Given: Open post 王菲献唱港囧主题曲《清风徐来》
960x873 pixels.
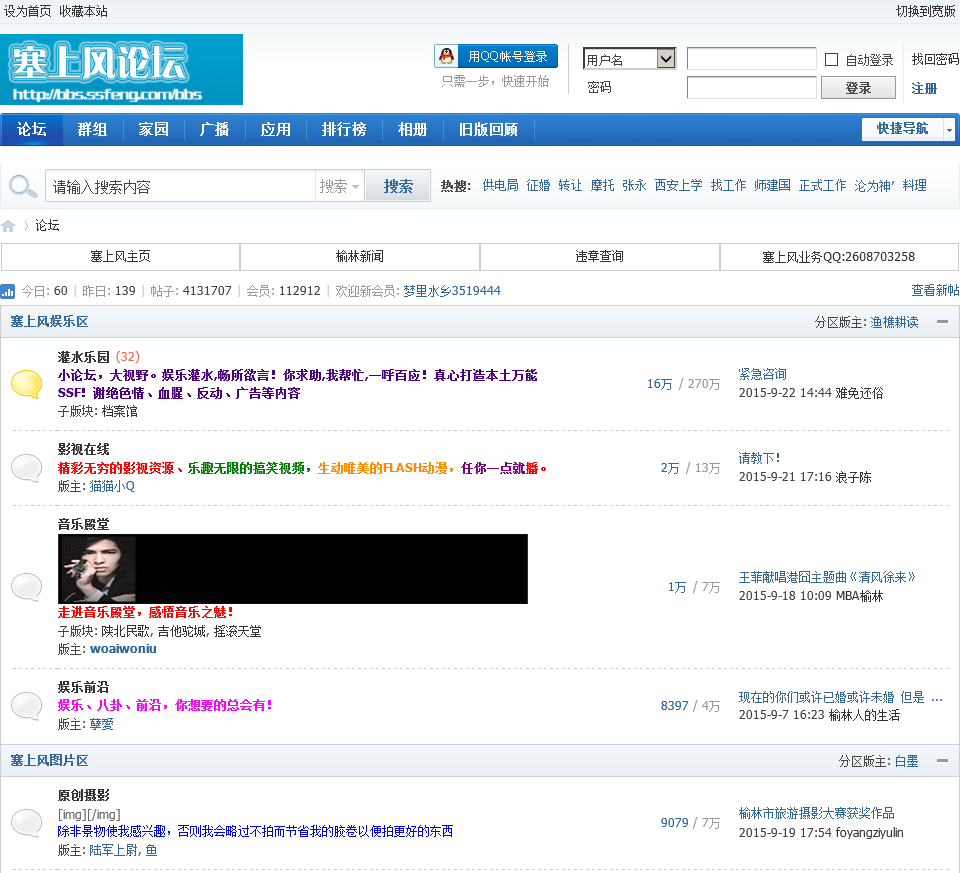Looking at the screenshot, I should pyautogui.click(x=827, y=577).
